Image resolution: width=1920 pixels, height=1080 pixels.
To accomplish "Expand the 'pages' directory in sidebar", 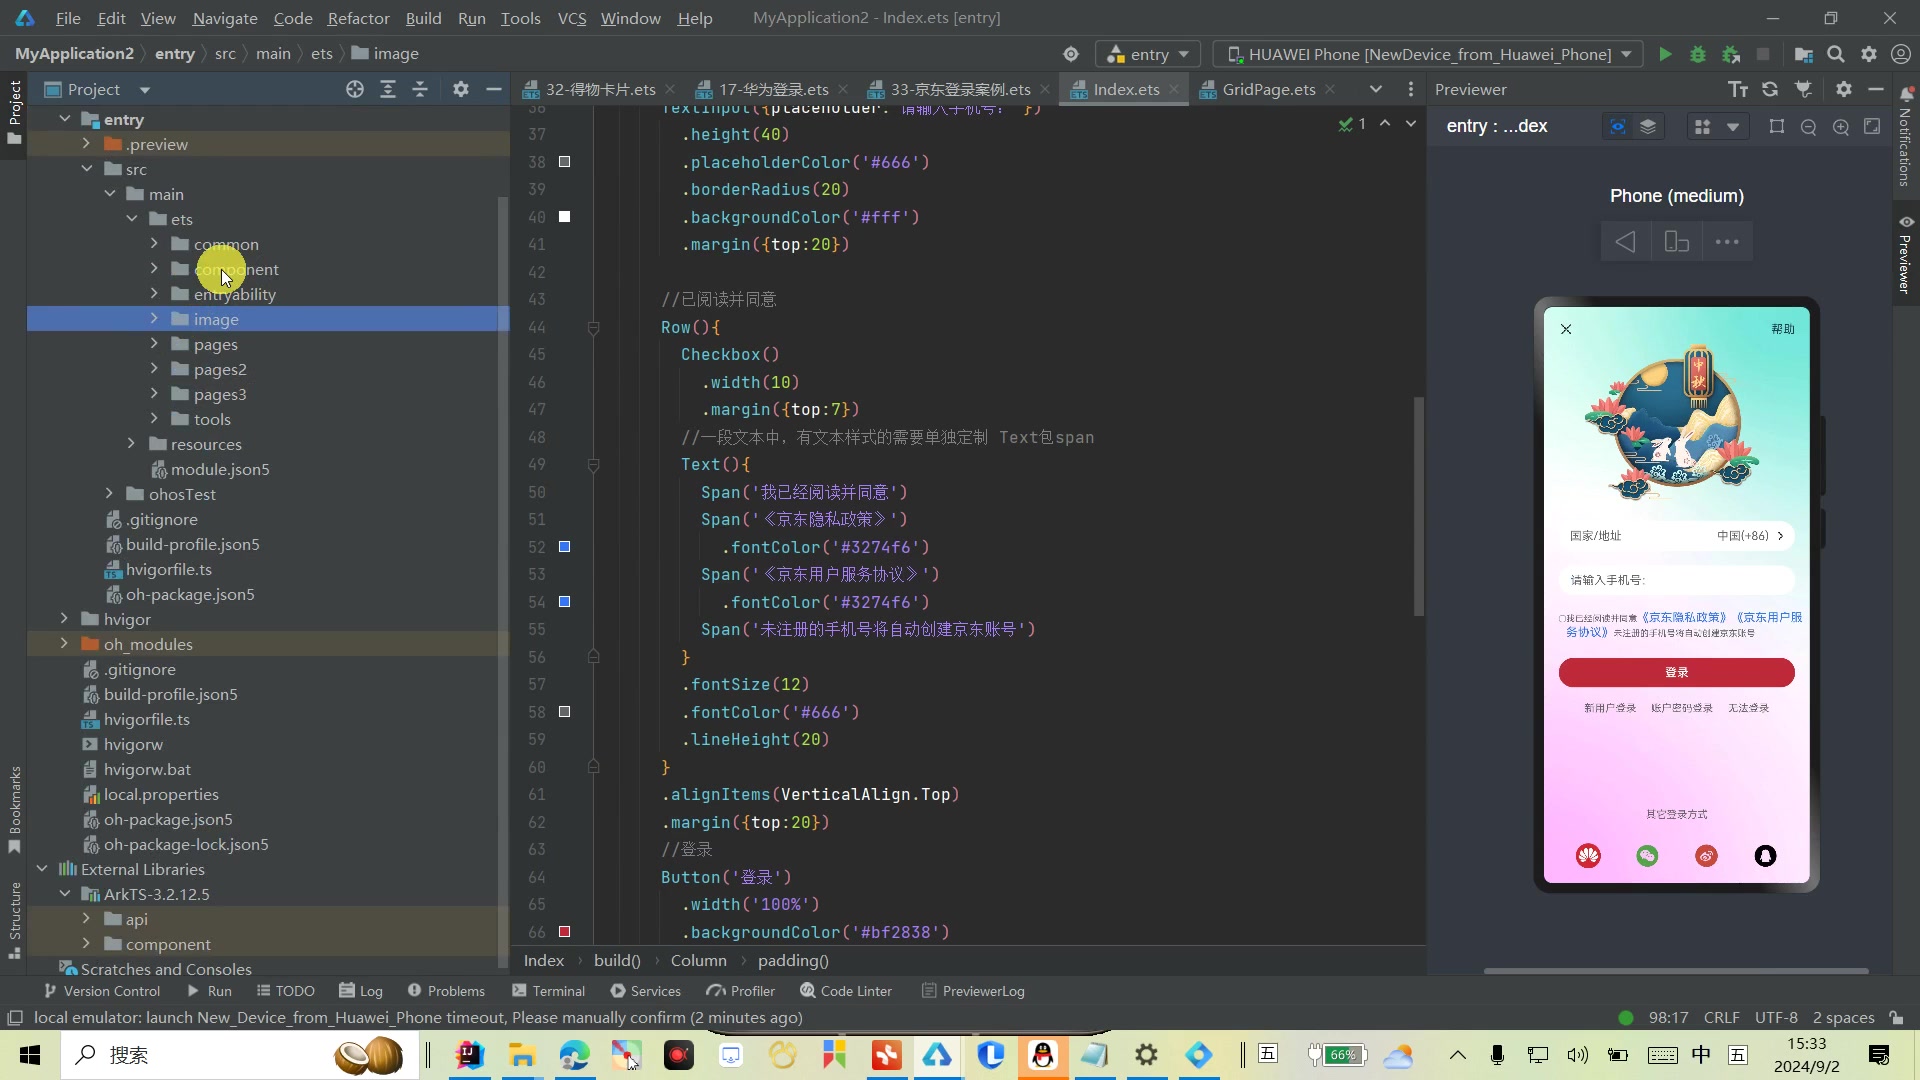I will tap(154, 344).
